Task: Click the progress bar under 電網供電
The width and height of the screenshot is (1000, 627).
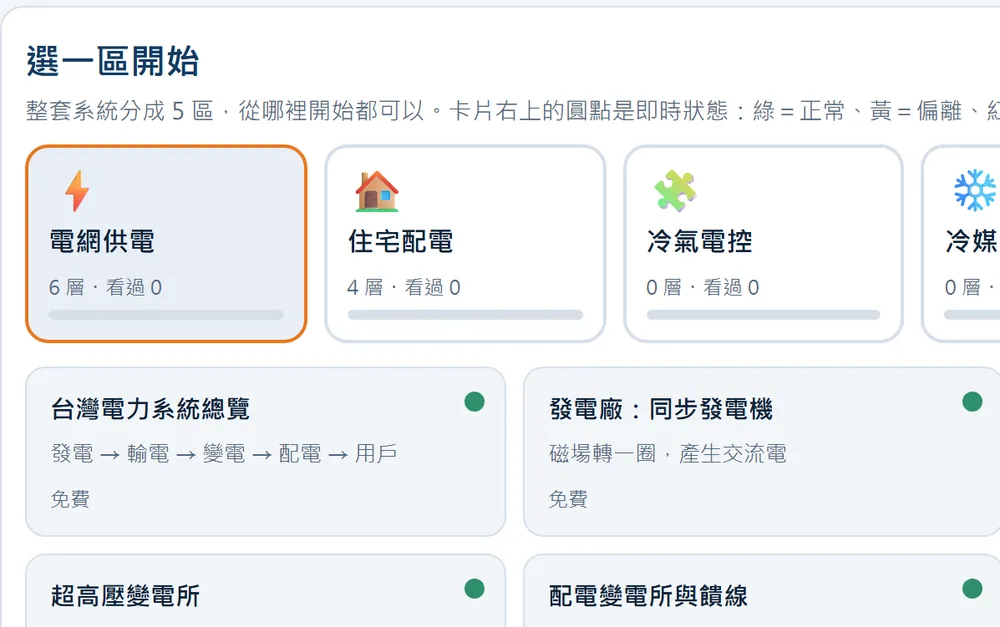Action: pyautogui.click(x=166, y=314)
